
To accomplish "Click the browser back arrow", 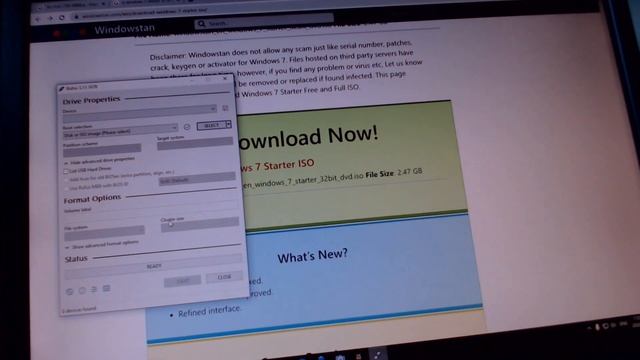I will (38, 19).
